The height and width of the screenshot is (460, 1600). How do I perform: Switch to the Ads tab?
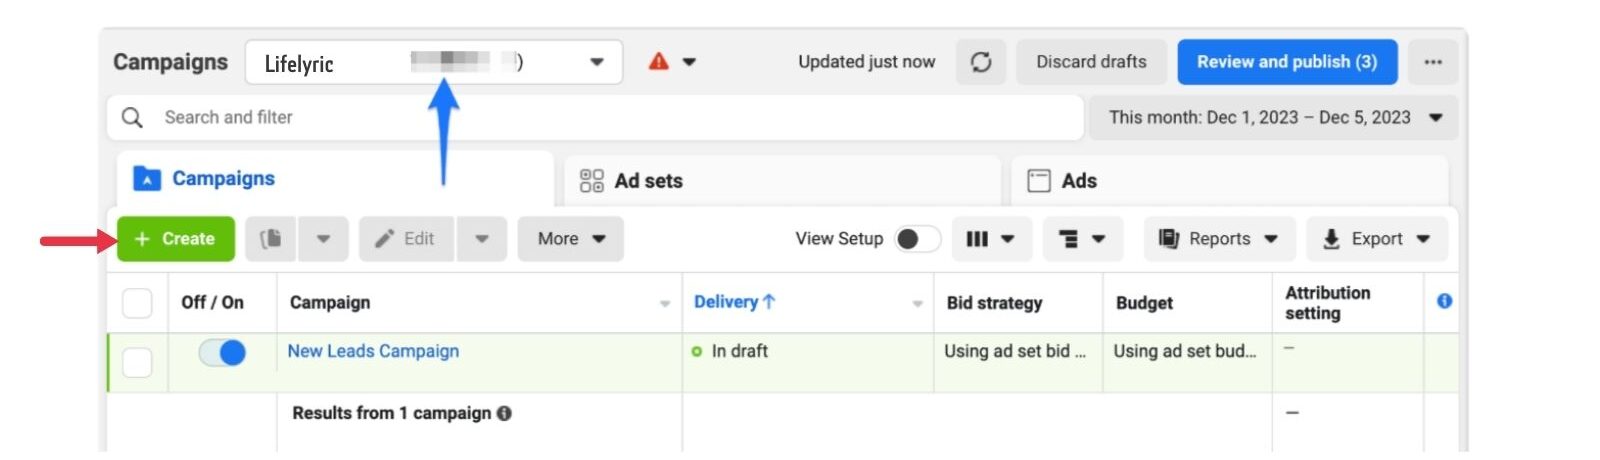1078,181
